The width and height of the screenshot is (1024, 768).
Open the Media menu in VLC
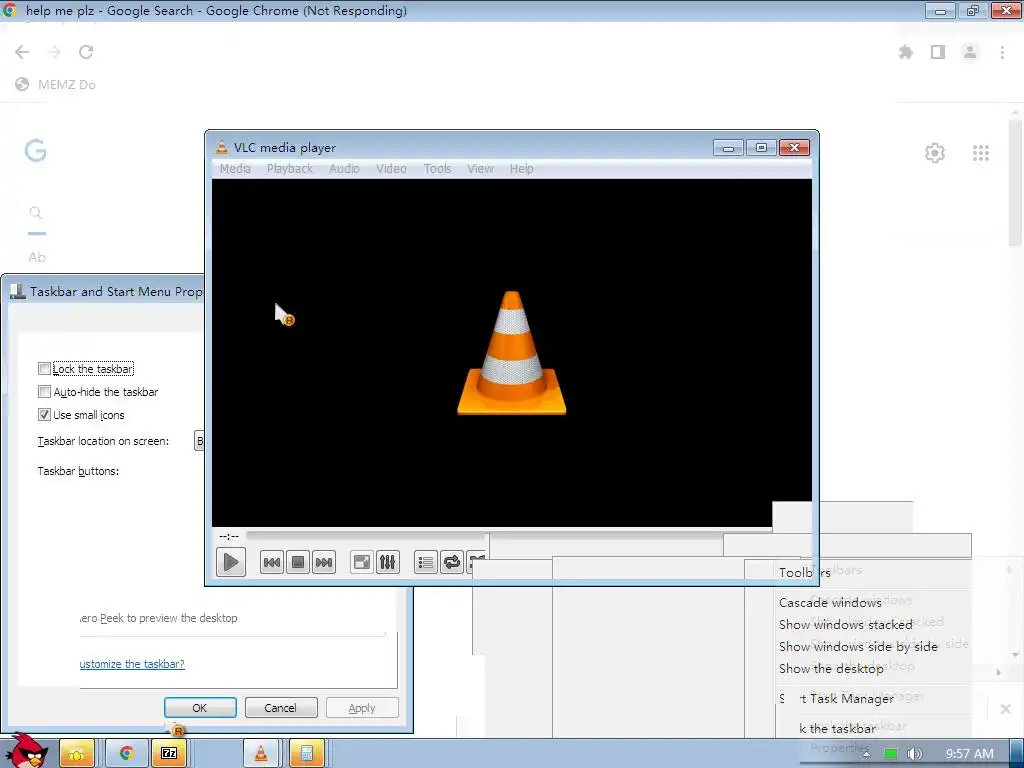click(x=235, y=168)
